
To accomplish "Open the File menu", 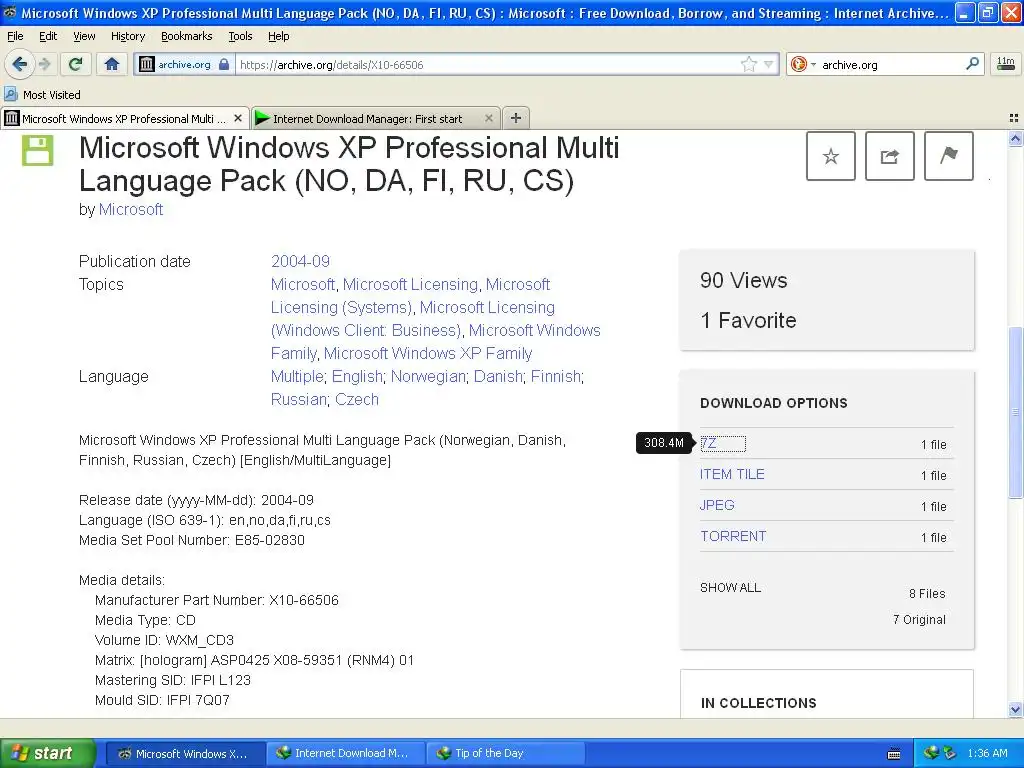I will (x=15, y=36).
